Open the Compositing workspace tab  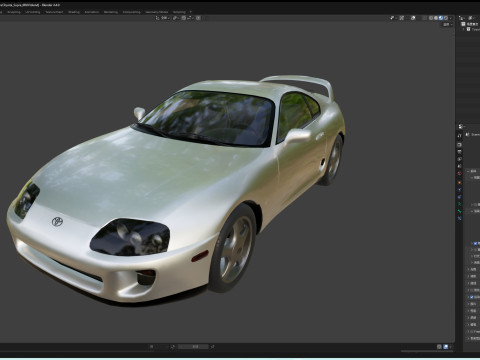(132, 12)
